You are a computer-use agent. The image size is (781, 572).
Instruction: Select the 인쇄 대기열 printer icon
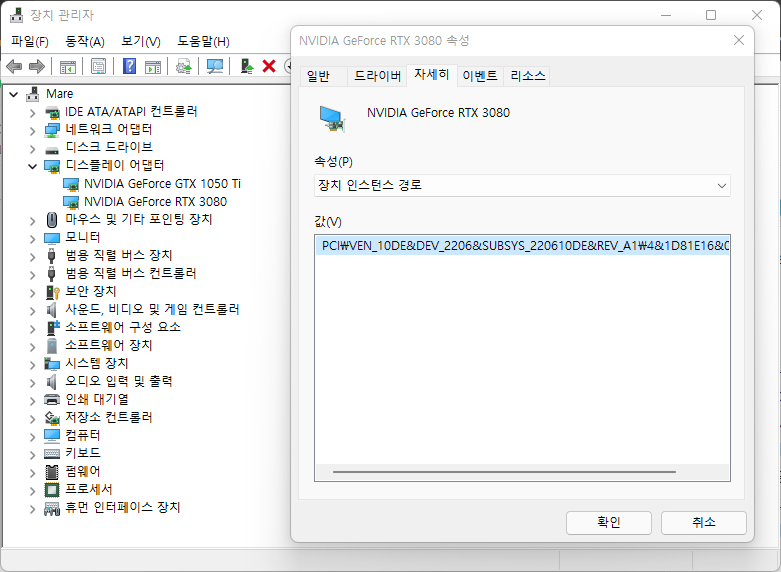pyautogui.click(x=52, y=399)
